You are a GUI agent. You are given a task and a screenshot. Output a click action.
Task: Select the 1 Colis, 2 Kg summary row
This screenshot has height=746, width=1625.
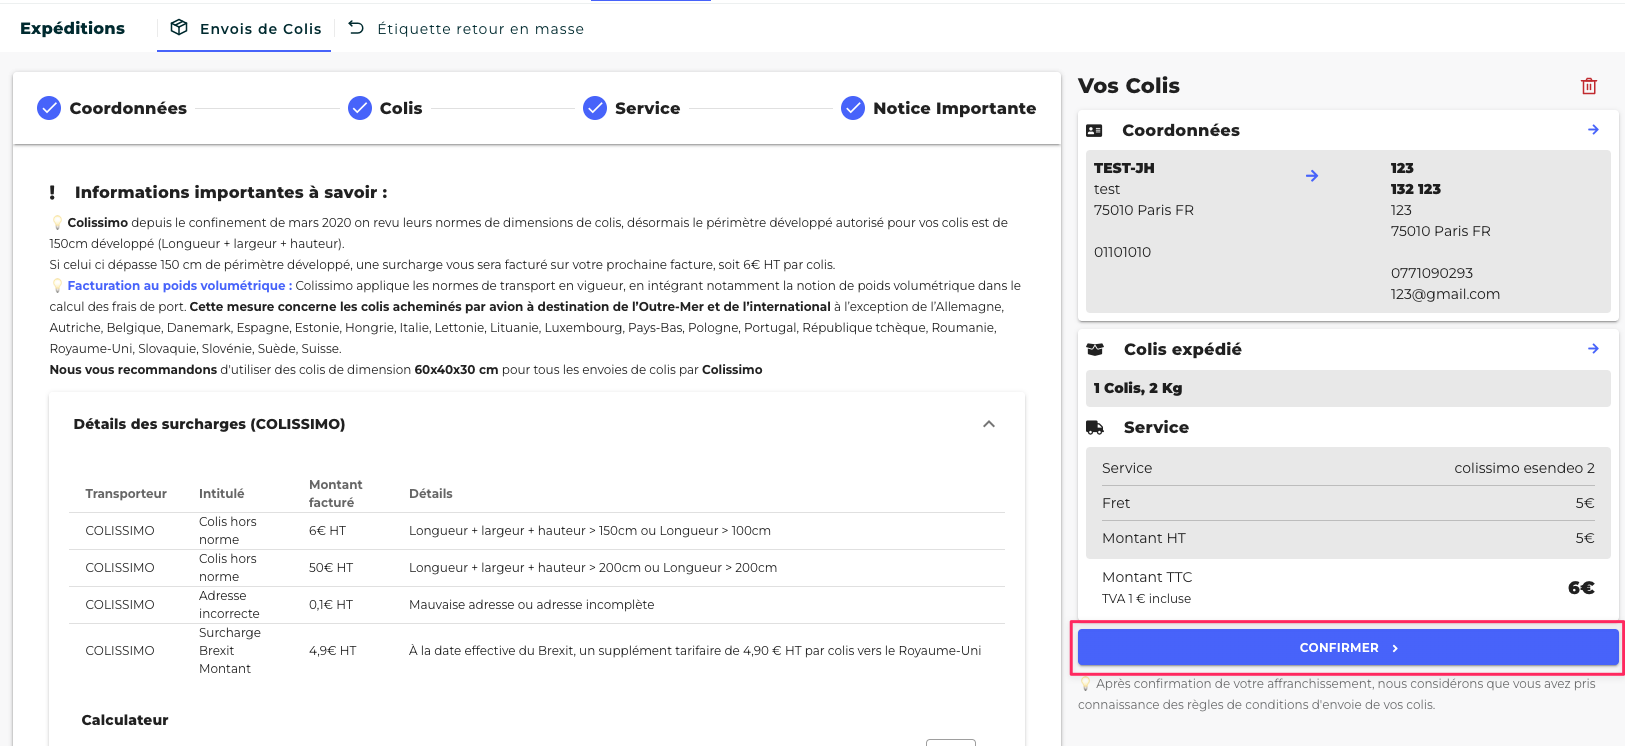[x=1347, y=388]
